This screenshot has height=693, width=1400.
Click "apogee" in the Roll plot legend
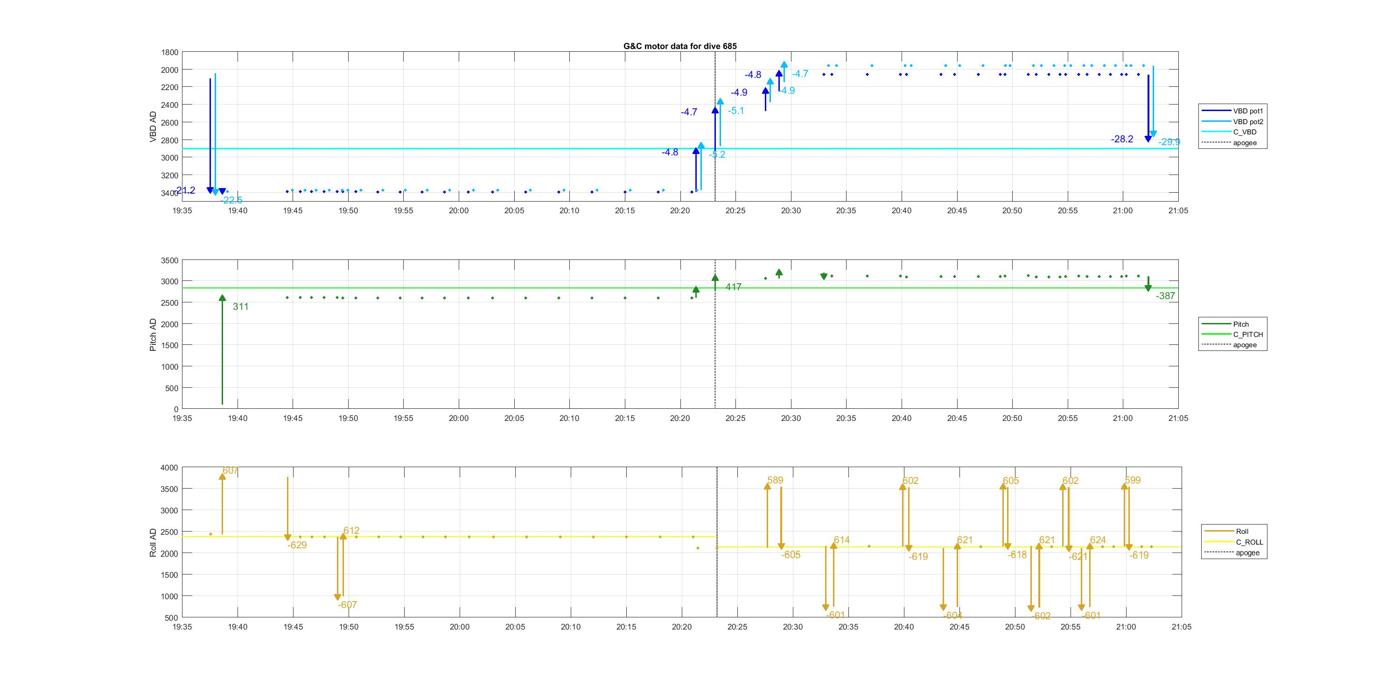(1233, 552)
